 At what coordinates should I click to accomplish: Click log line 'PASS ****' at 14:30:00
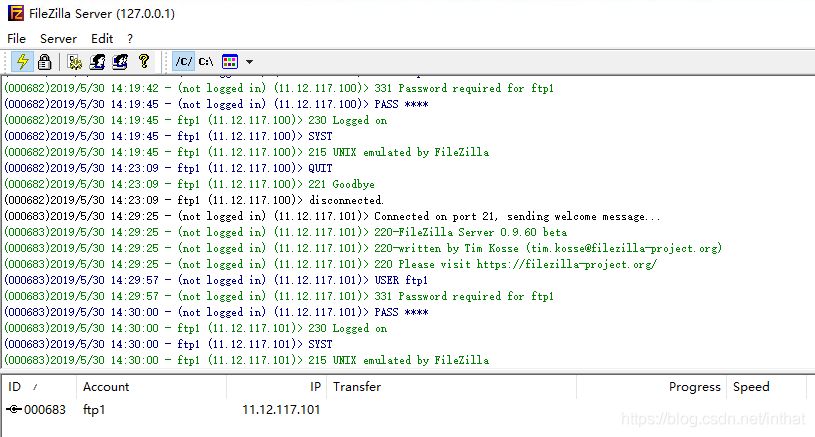216,312
